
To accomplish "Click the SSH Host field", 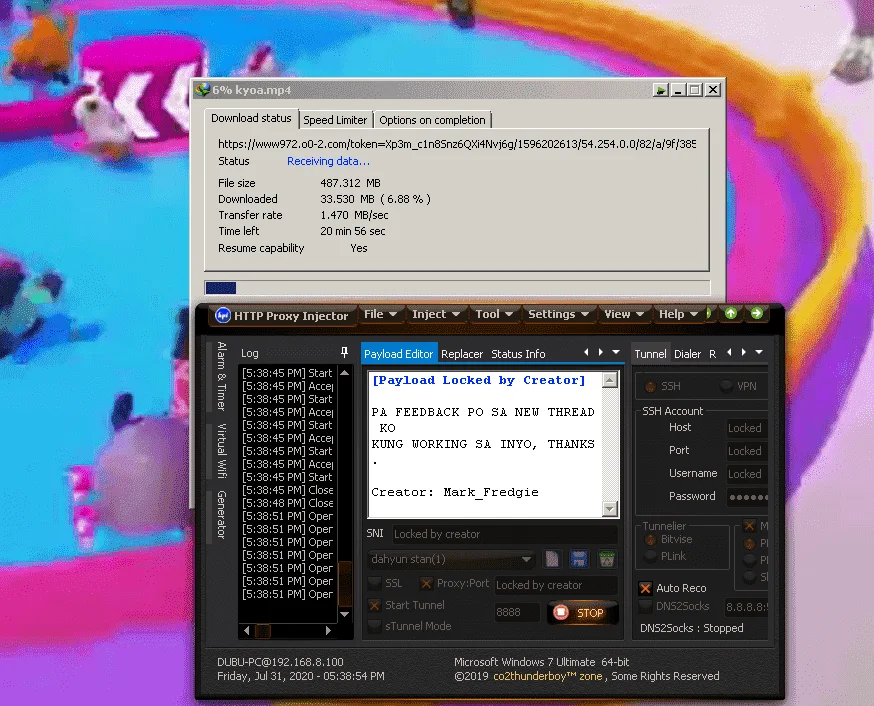I will pyautogui.click(x=746, y=428).
